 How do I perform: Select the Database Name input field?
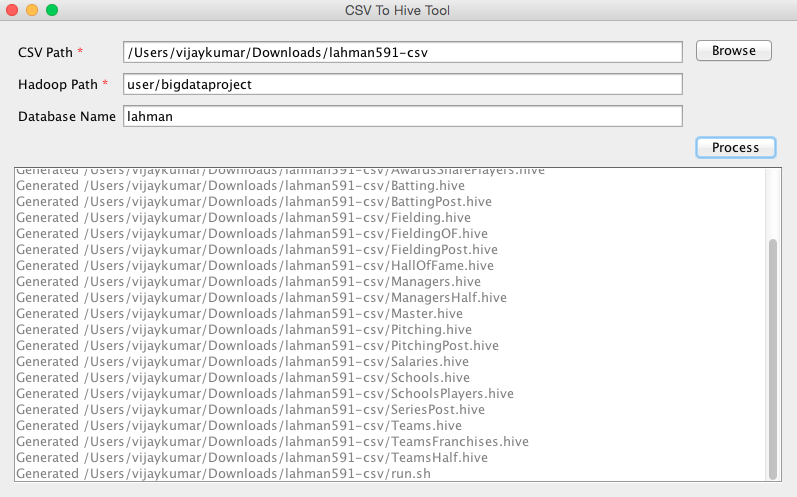pos(402,117)
